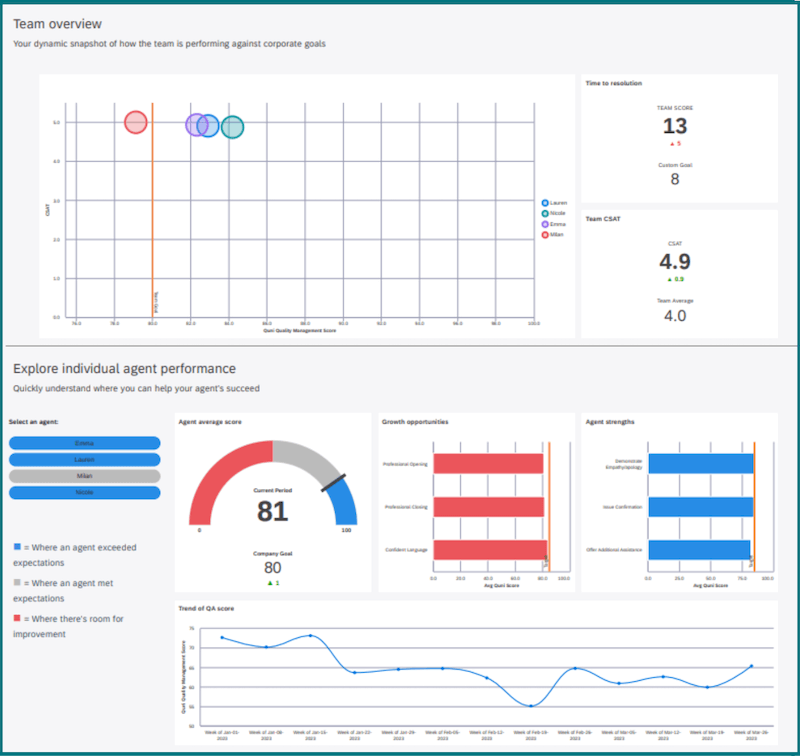Click the gauge needle on Agent average score
This screenshot has height=756, width=800.
333,483
